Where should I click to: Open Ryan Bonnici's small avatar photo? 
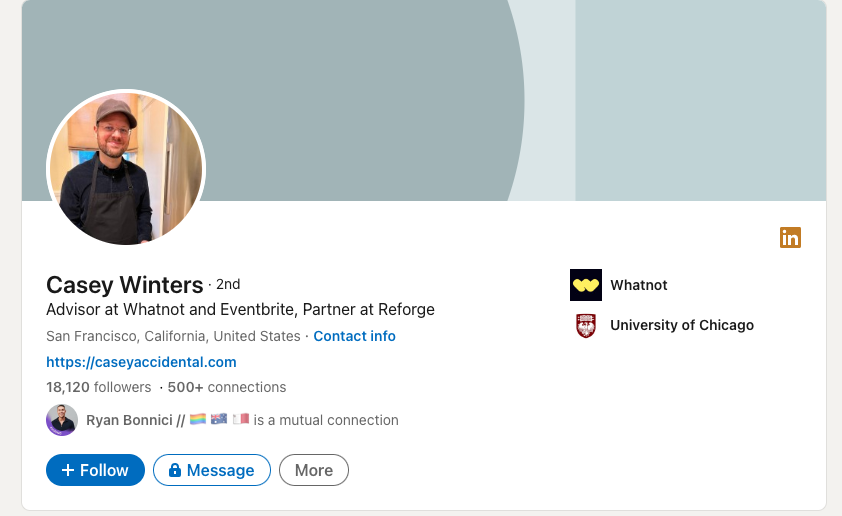point(62,420)
